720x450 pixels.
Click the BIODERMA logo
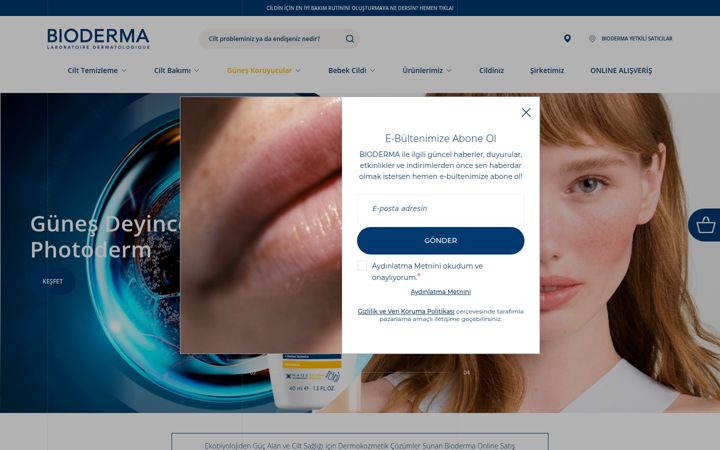point(98,39)
